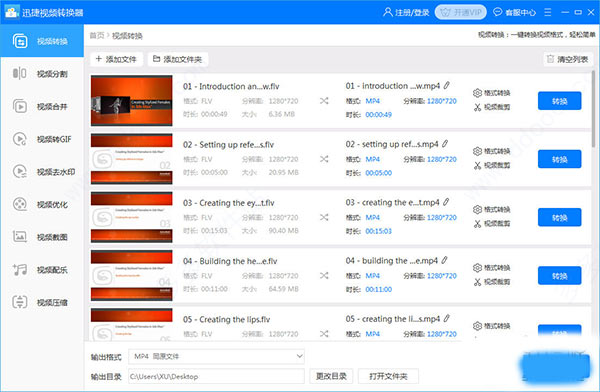Click the 打开文件夹 button
600x392 pixels.
point(388,376)
